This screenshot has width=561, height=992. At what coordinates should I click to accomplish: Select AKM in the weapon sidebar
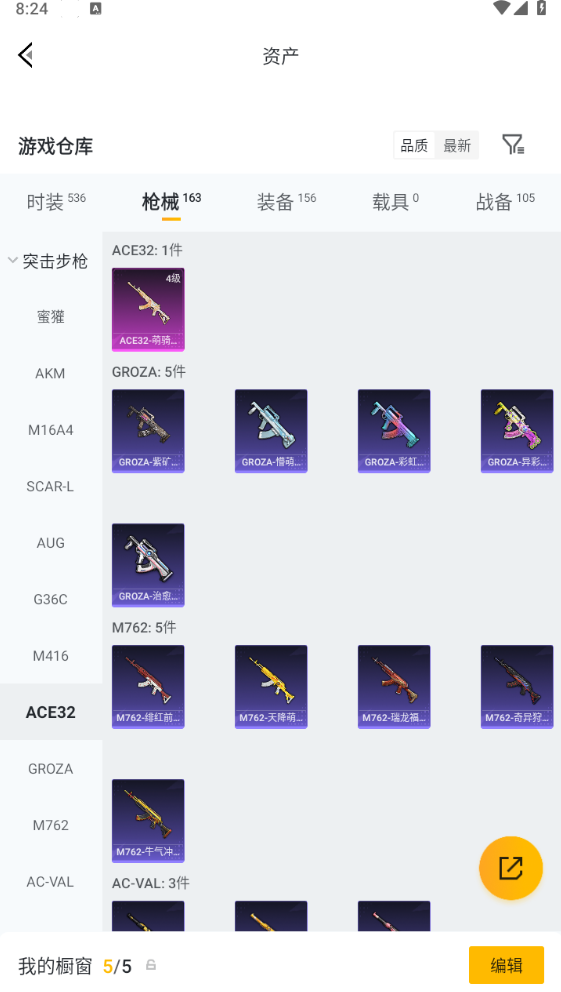51,373
